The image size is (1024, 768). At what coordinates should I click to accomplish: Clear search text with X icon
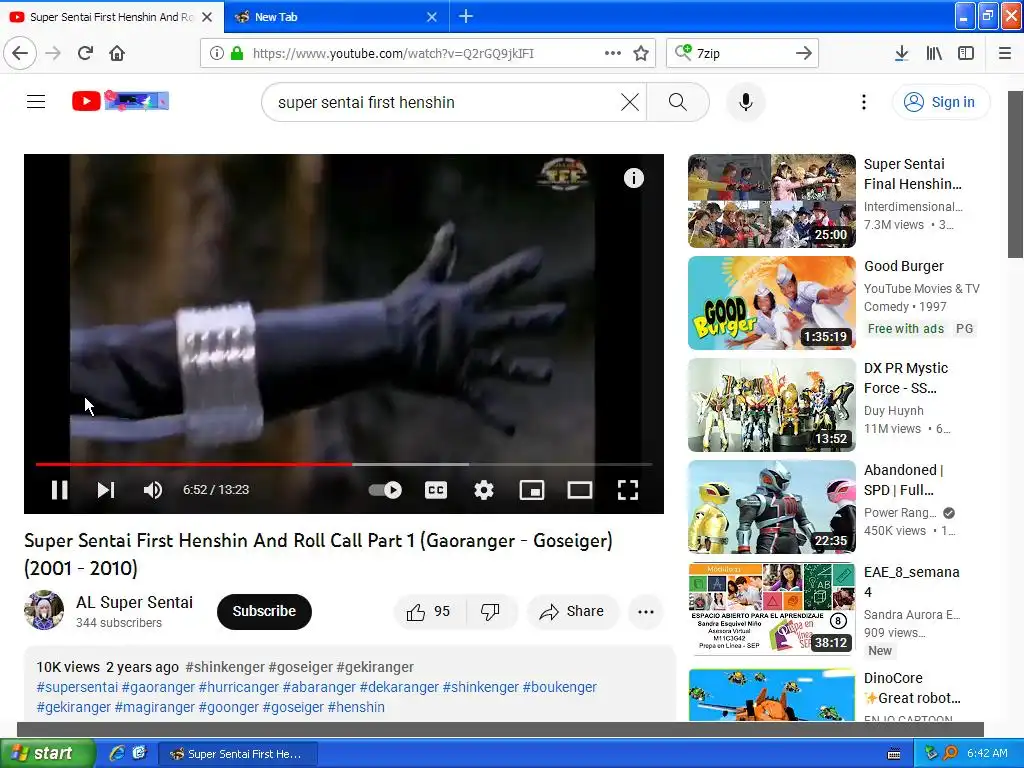(630, 102)
